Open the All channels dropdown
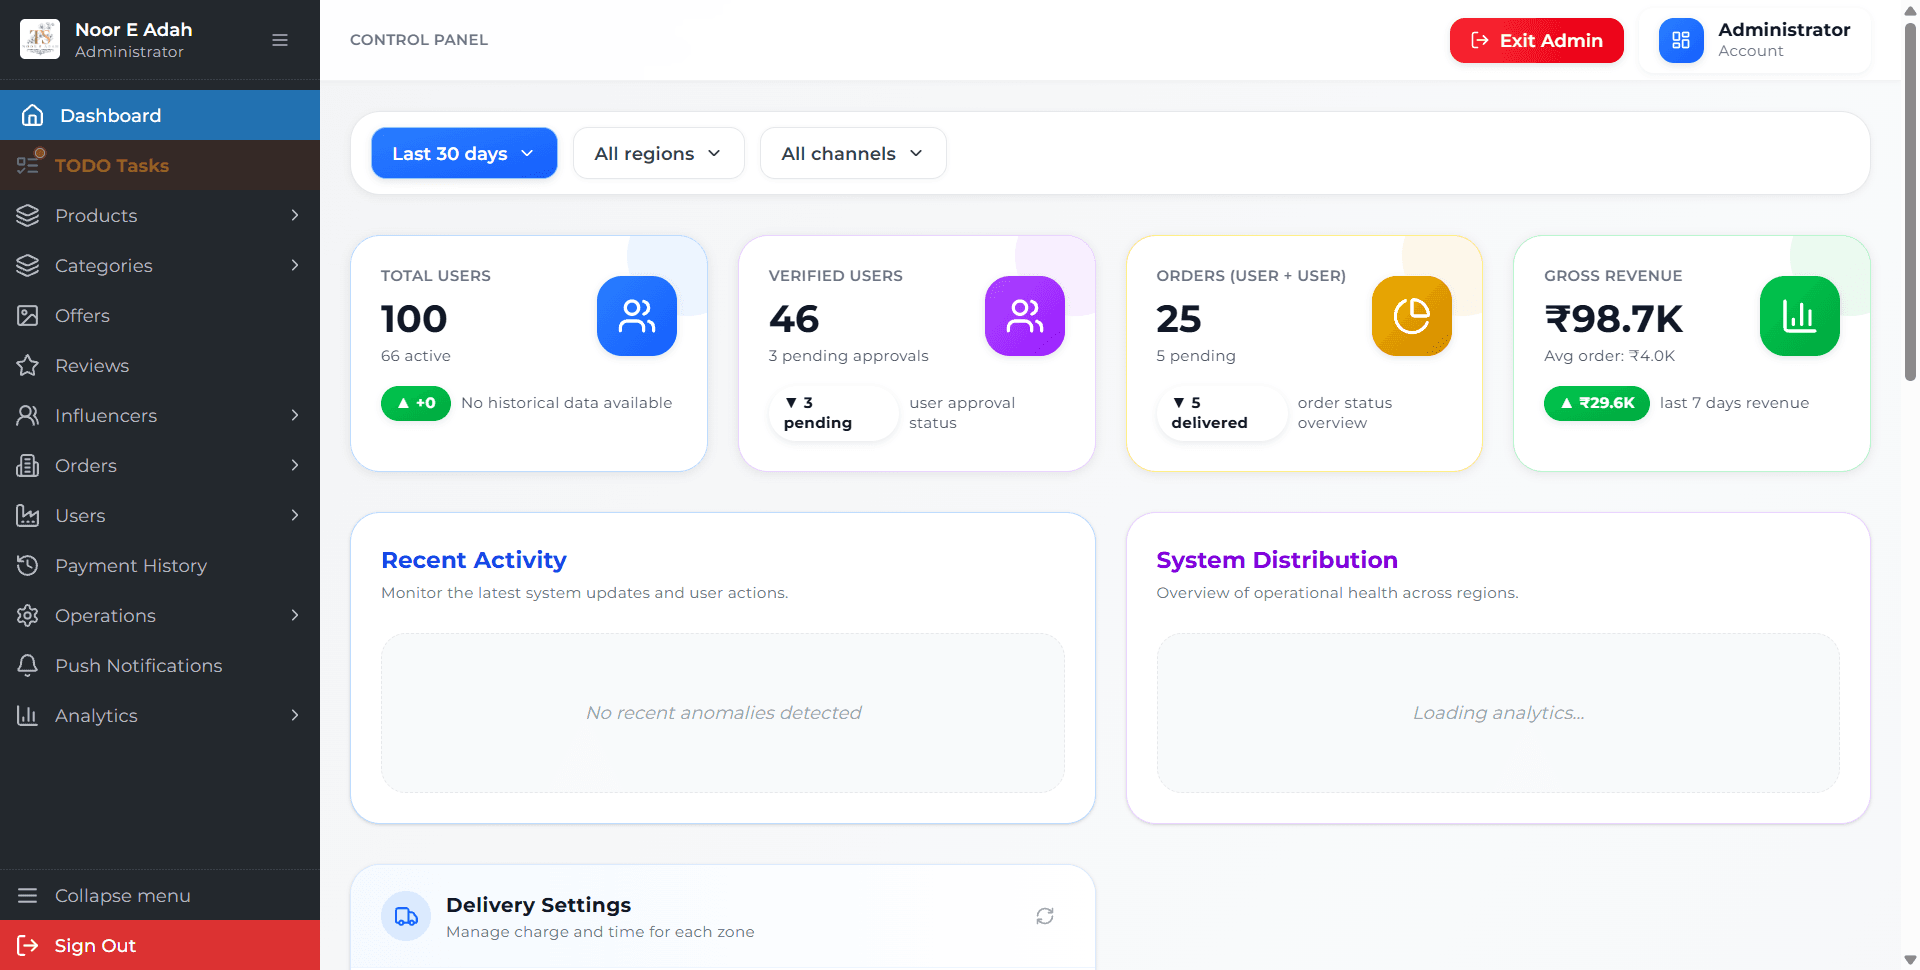The height and width of the screenshot is (970, 1920). 853,153
